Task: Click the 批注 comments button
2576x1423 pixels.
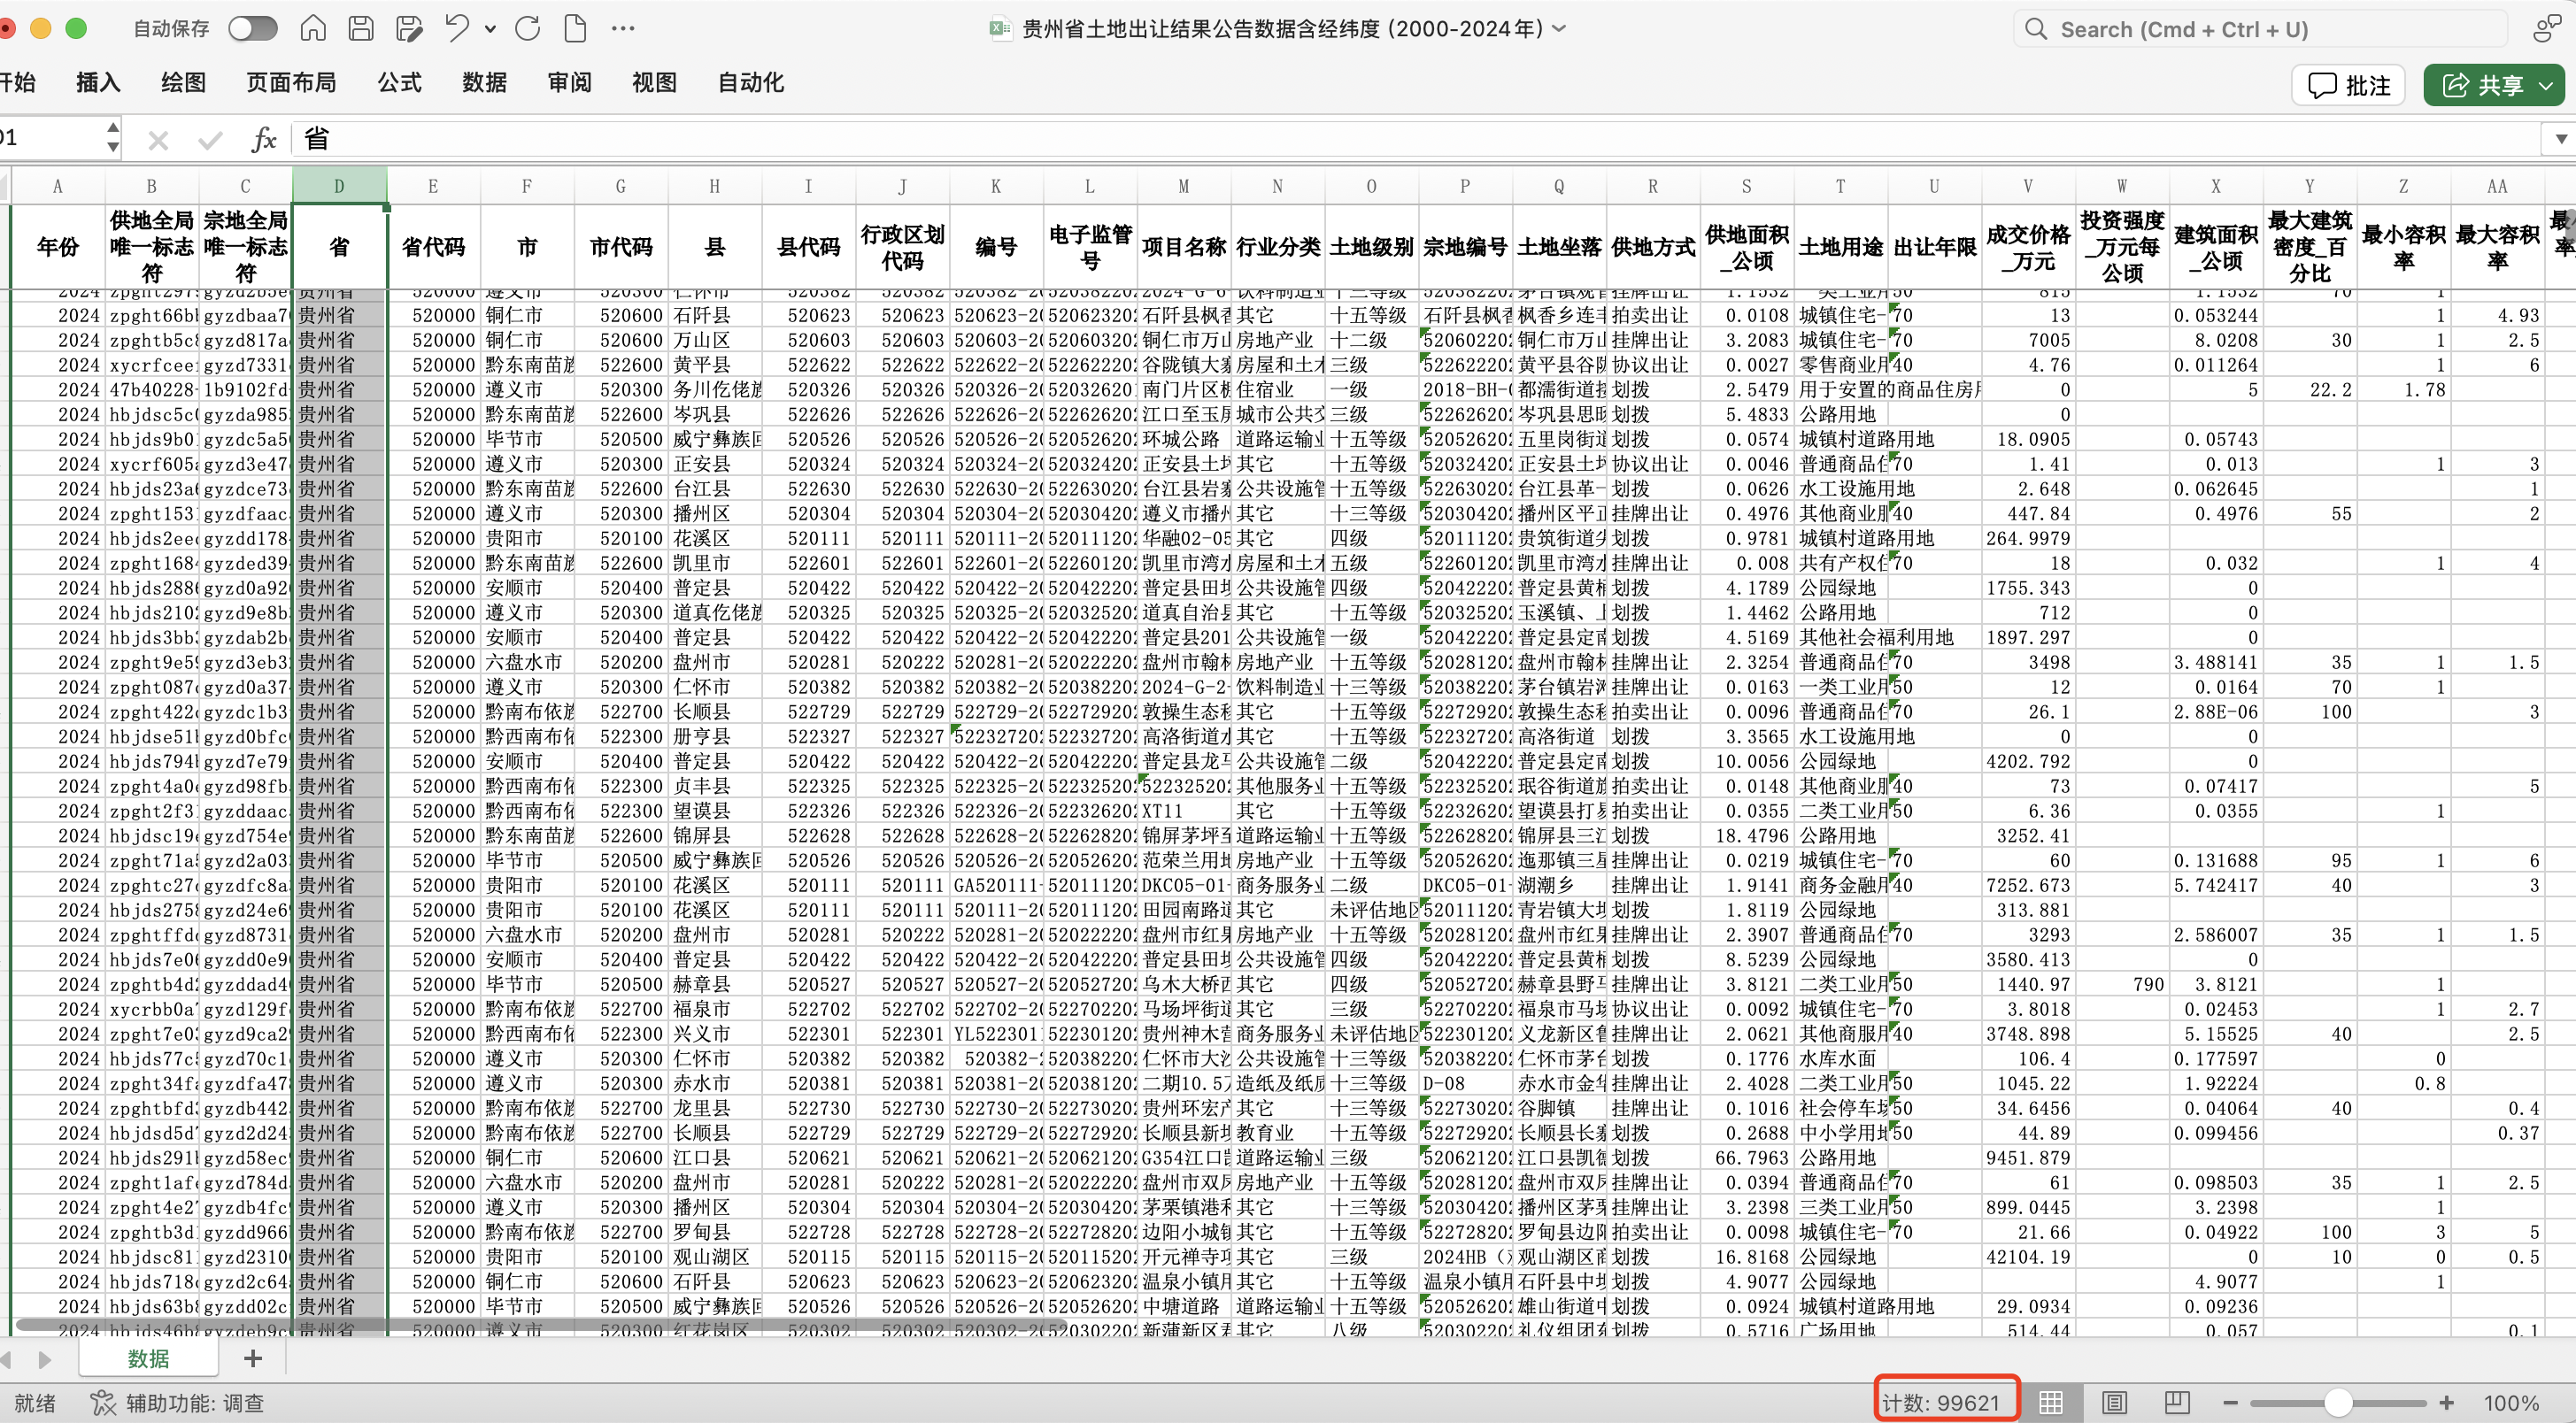Action: pos(2348,85)
